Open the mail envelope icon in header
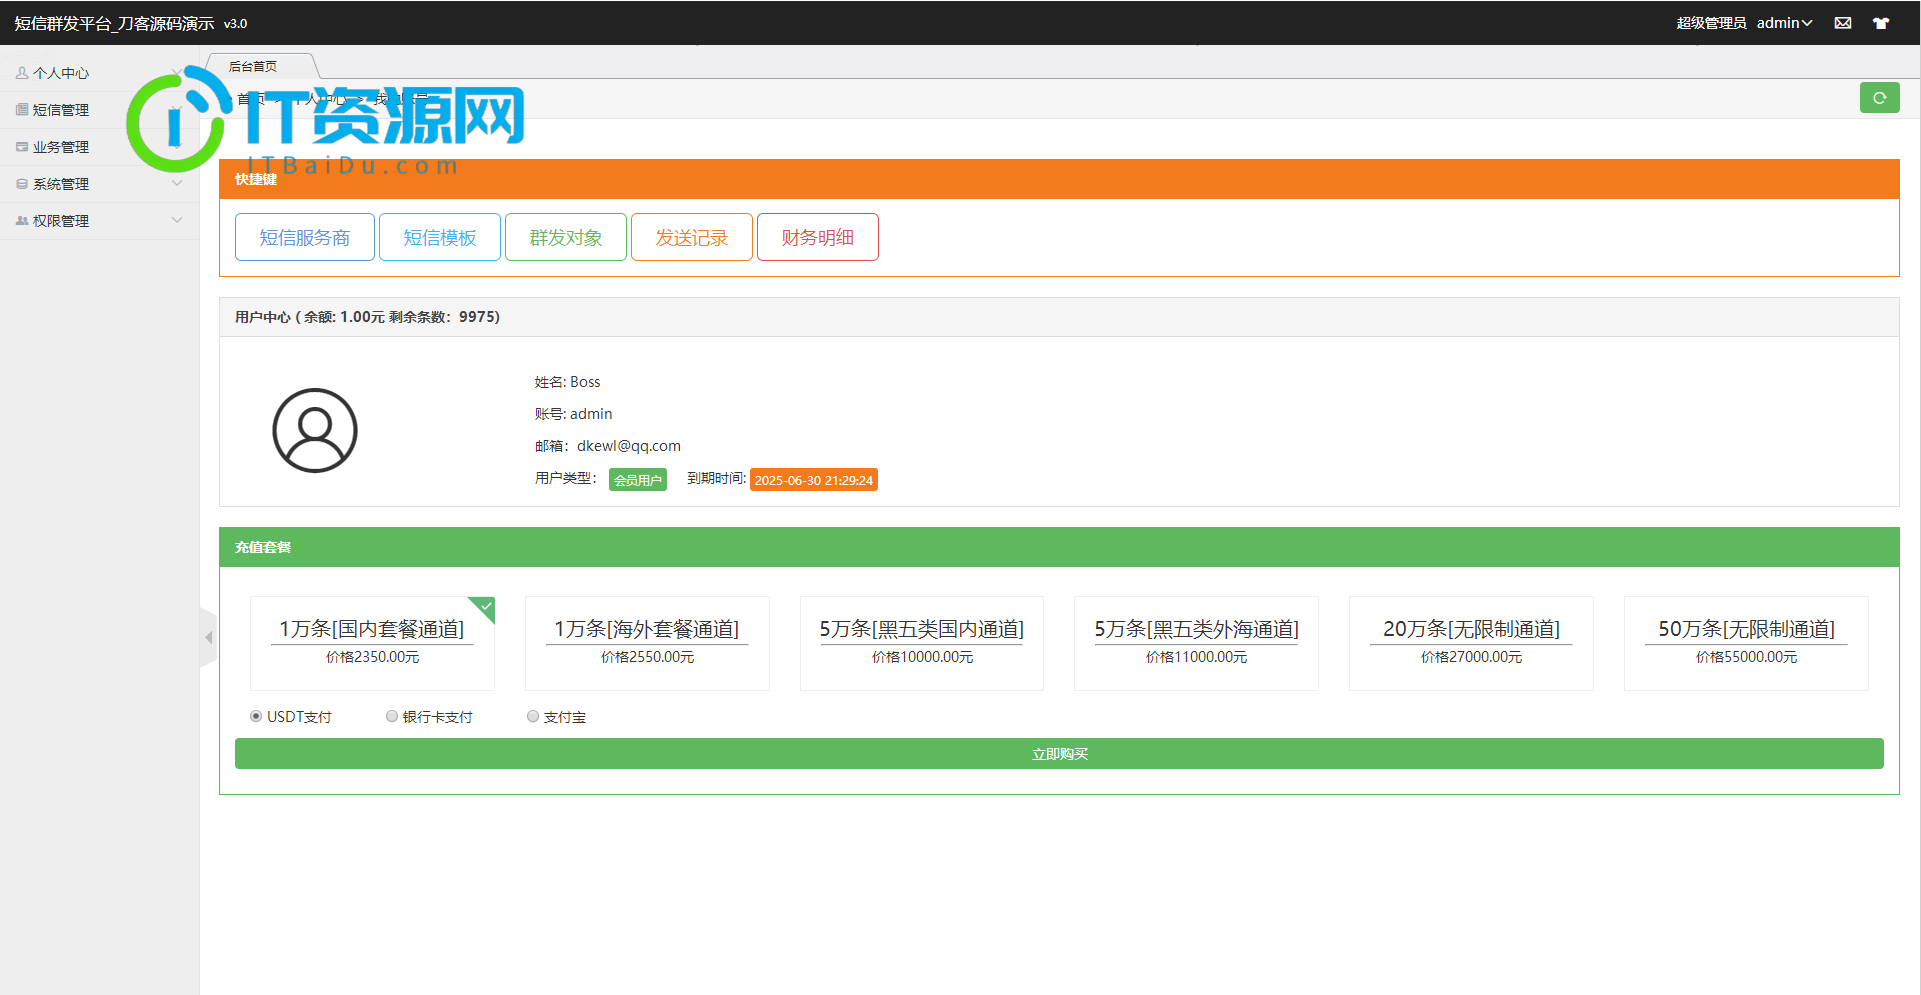The image size is (1921, 995). click(1843, 23)
